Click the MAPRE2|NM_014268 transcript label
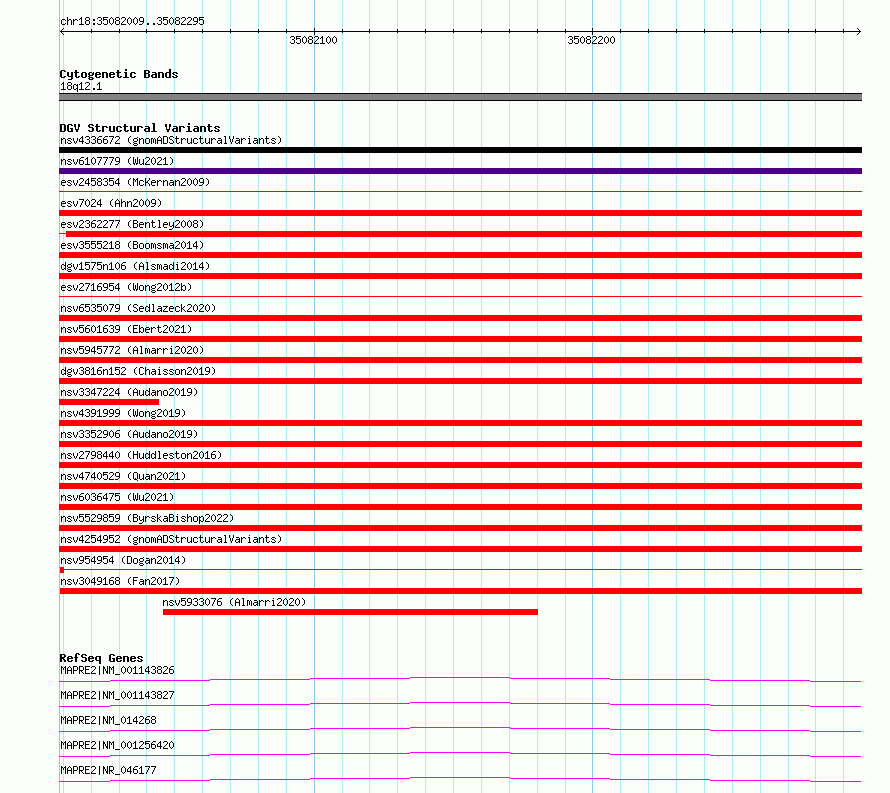This screenshot has height=793, width=890. (108, 720)
